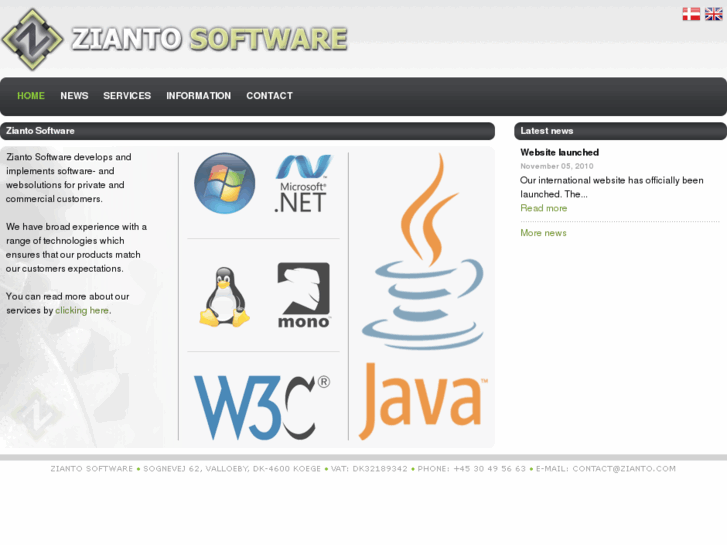727x545 pixels.
Task: Click the W3C logo
Action: click(x=262, y=407)
